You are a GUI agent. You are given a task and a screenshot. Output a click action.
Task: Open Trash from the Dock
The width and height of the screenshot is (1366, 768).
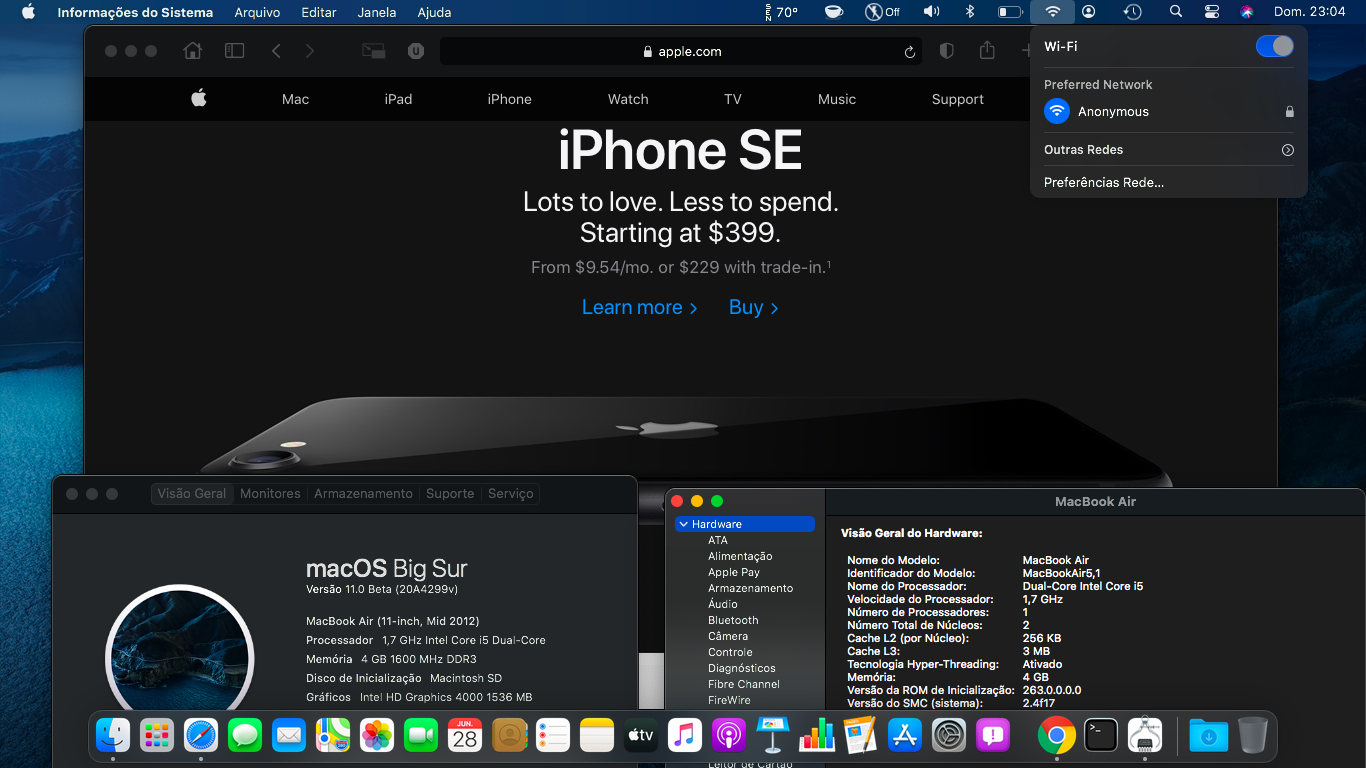coord(1253,736)
